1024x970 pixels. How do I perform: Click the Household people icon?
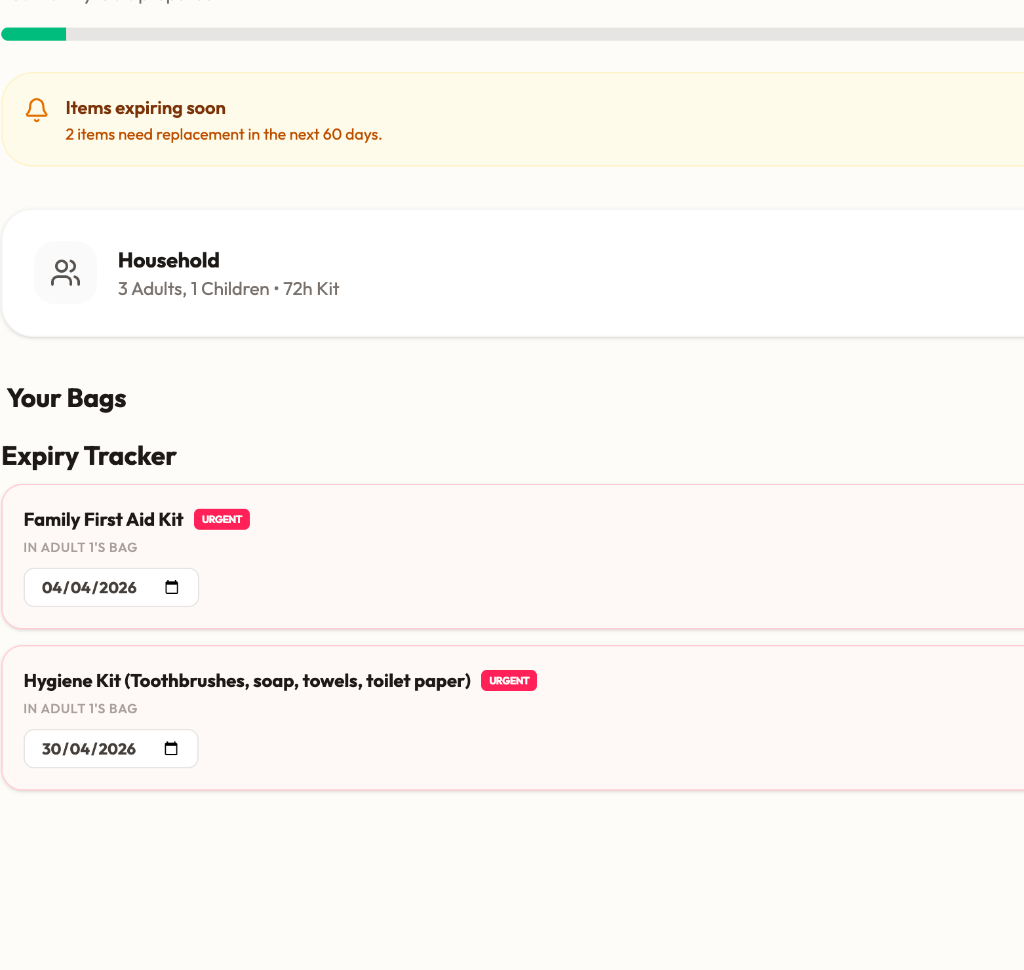(66, 273)
